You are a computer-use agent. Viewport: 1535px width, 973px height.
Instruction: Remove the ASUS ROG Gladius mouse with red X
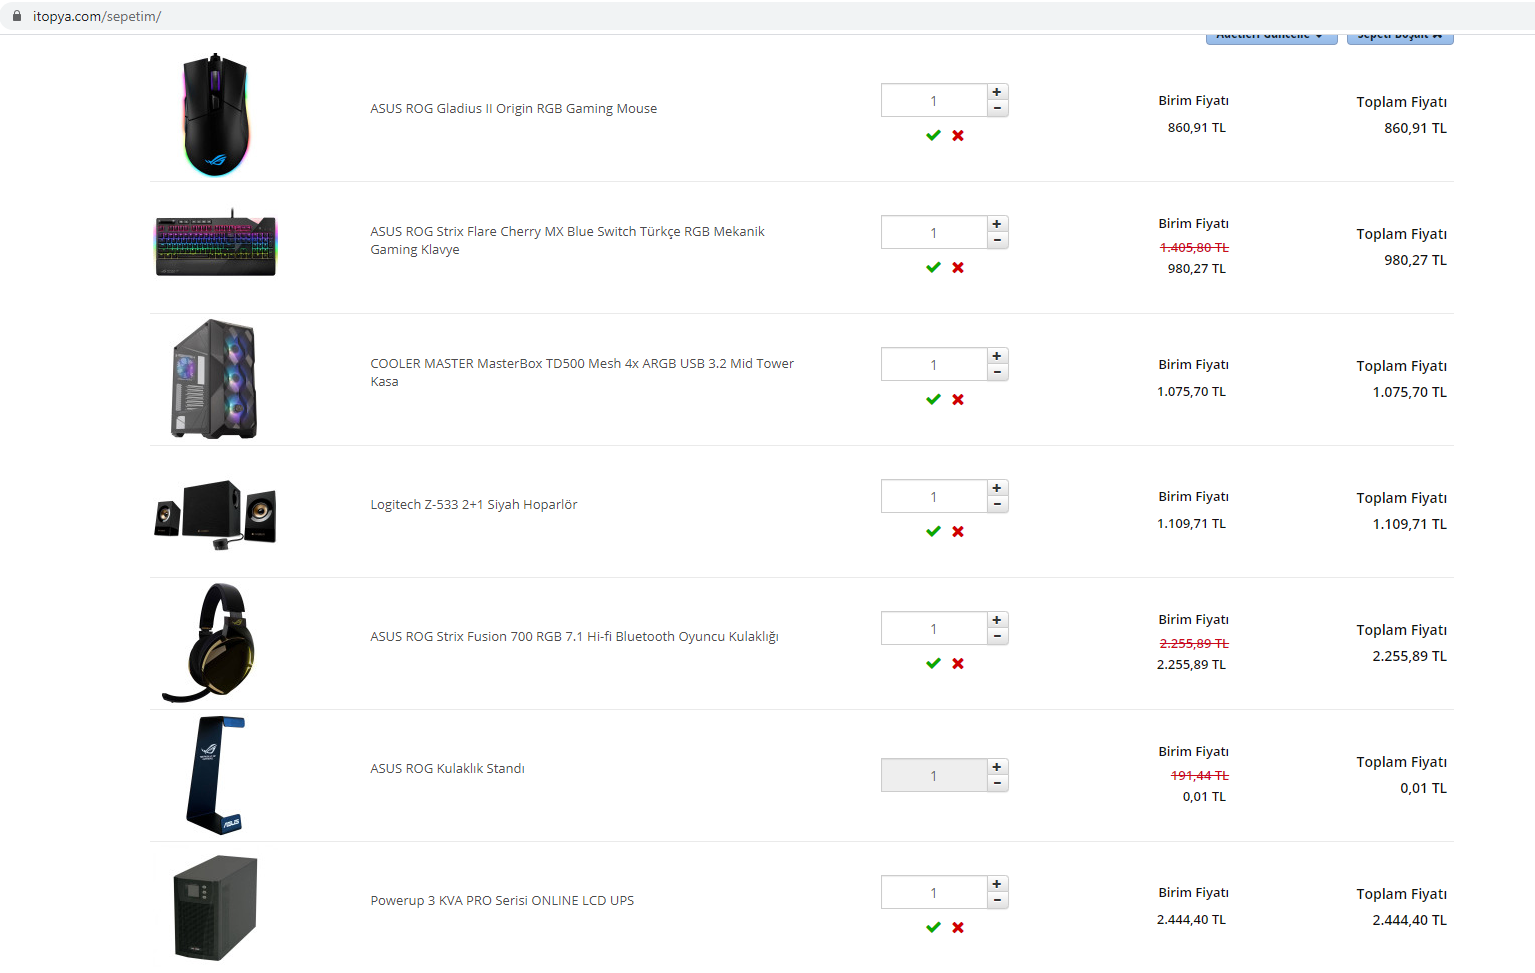point(958,136)
